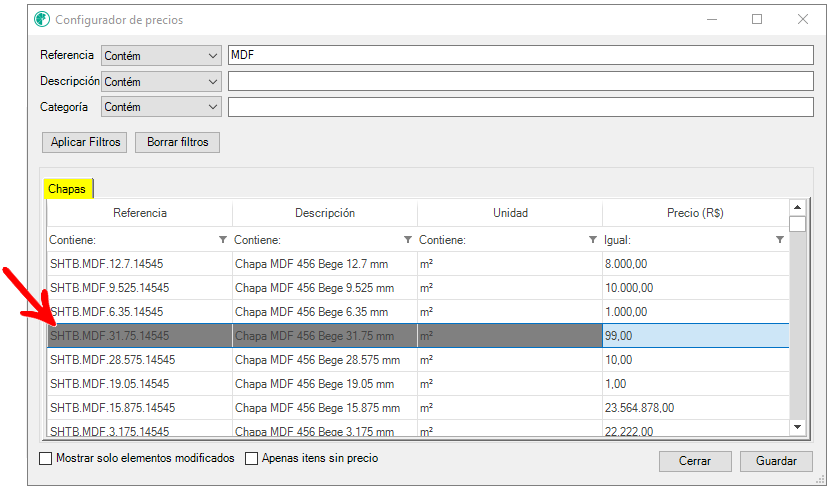Image resolution: width=830 pixels, height=489 pixels.
Task: Toggle Apenas itens sin precio checkbox
Action: (x=252, y=459)
